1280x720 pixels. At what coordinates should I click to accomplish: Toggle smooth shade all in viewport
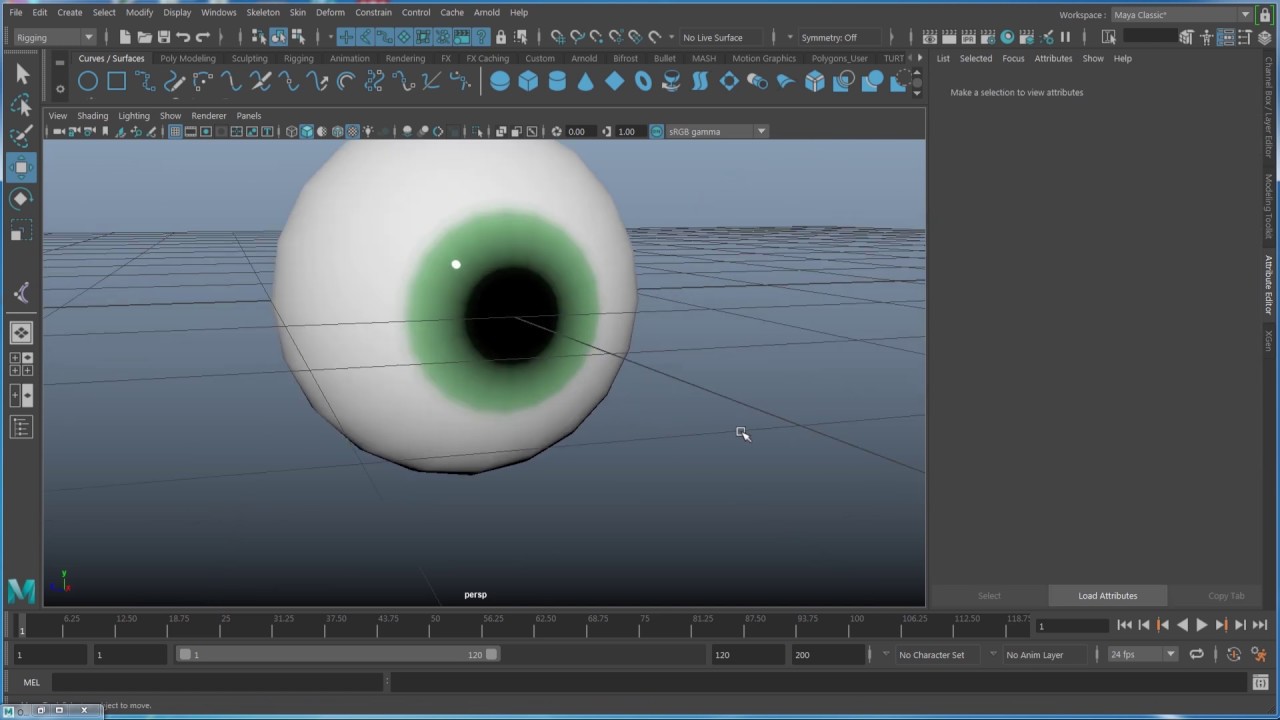307,131
